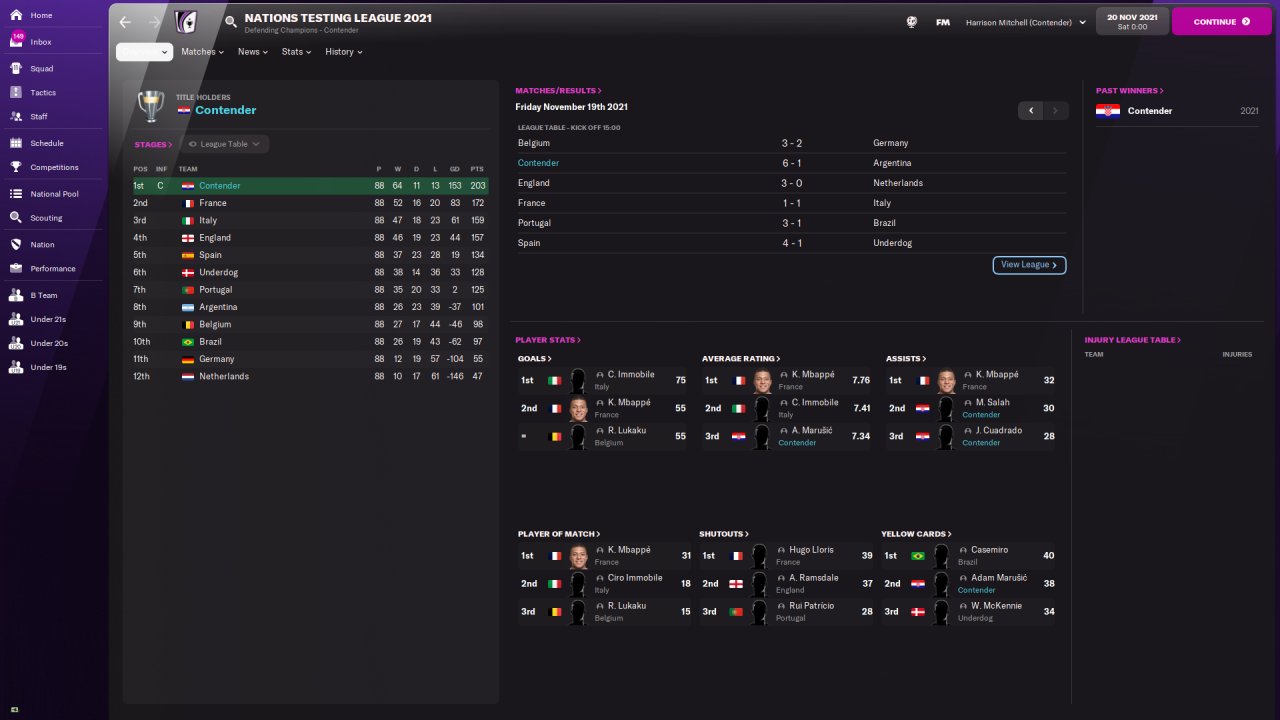Screen dimensions: 1280x720
Task: Click the Belgium 3 - 2 Germany result
Action: (x=791, y=143)
